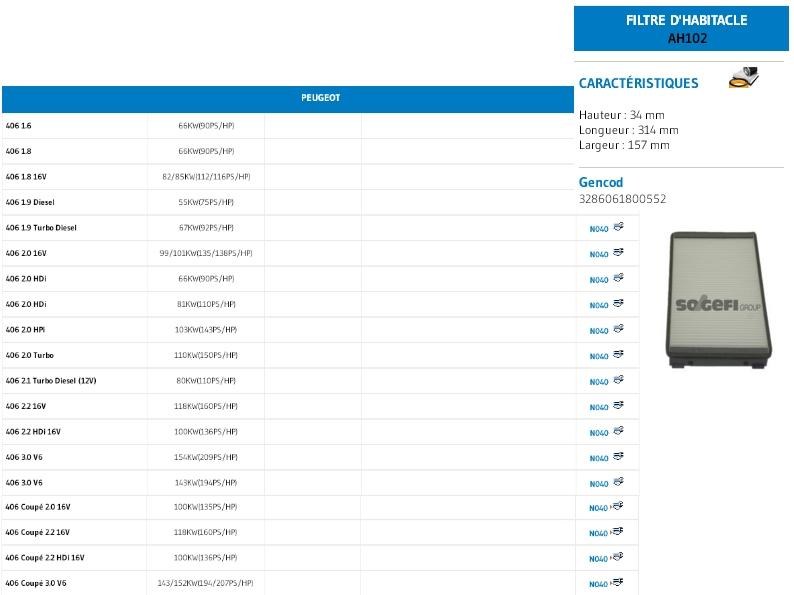Open the Sogefi cabin filter product image
This screenshot has width=794, height=595.
point(718,300)
